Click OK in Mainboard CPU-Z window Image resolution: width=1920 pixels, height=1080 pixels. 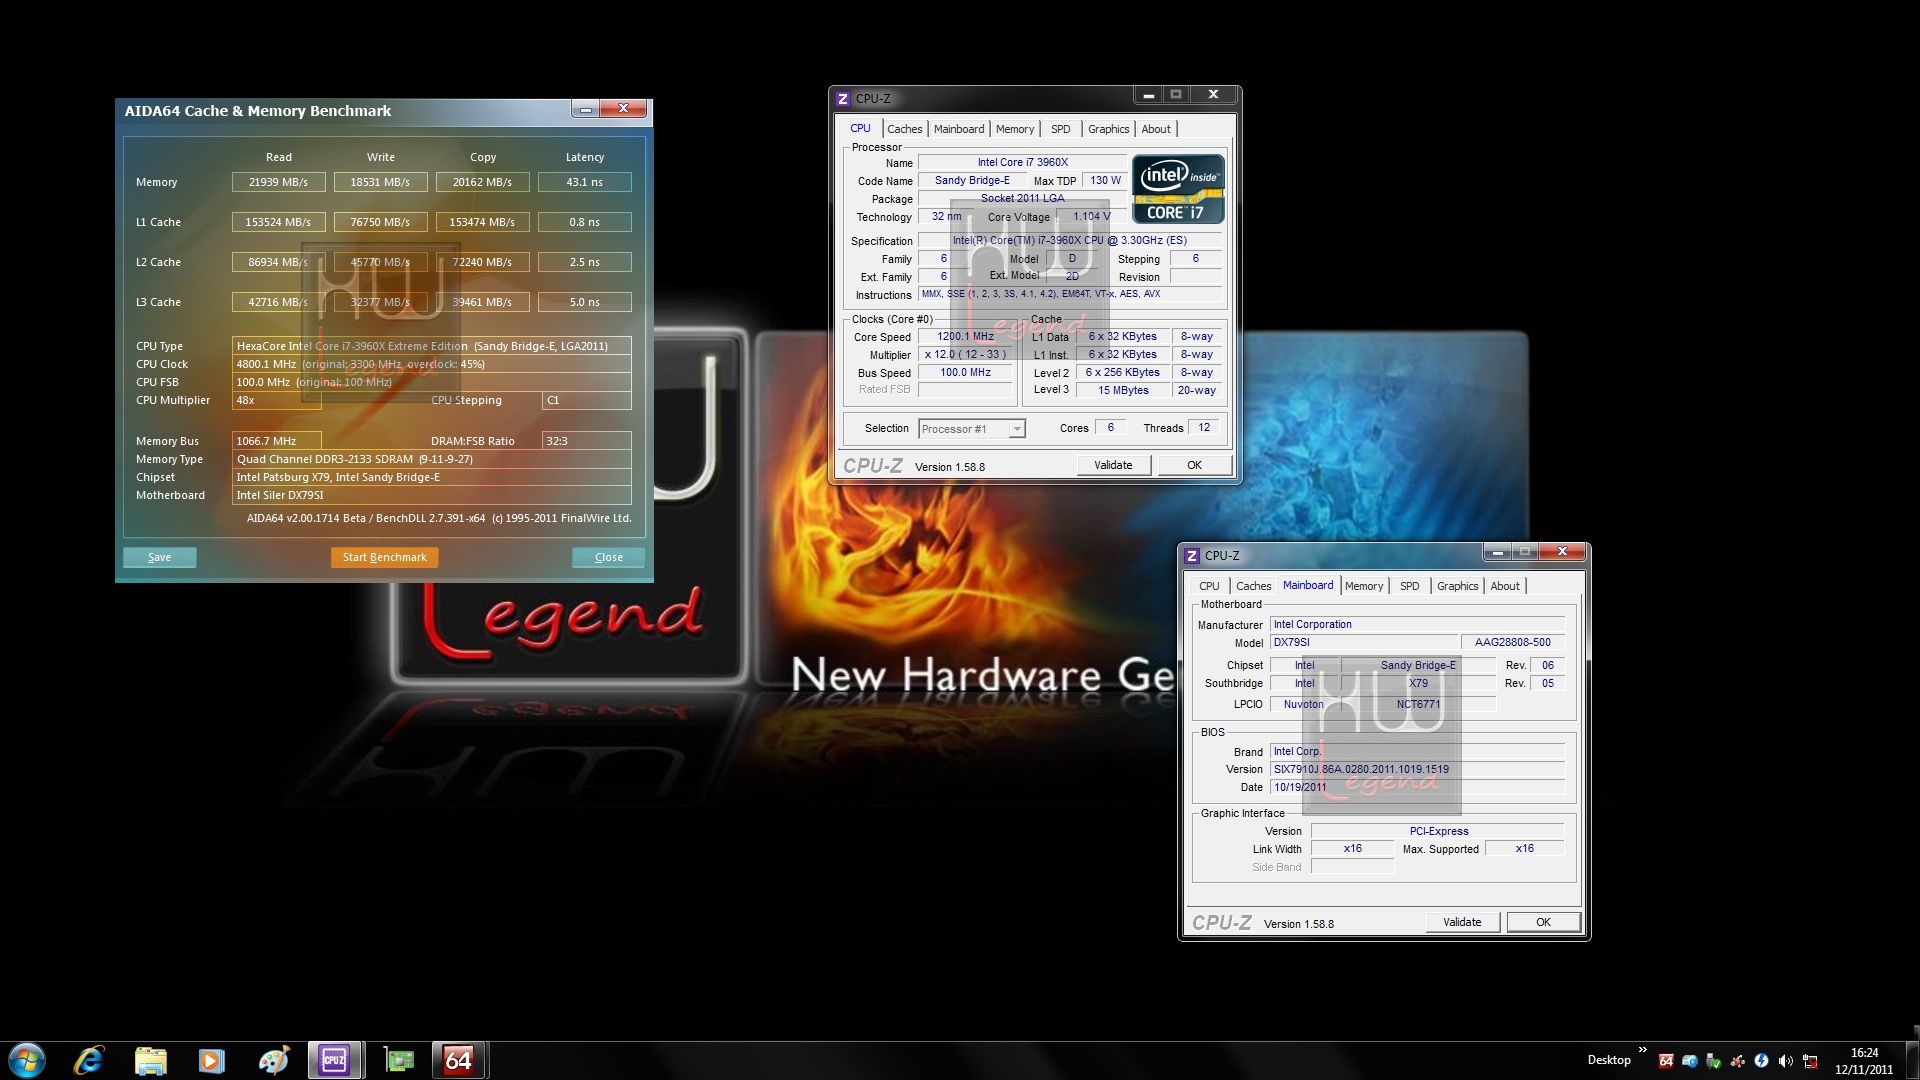(x=1543, y=922)
